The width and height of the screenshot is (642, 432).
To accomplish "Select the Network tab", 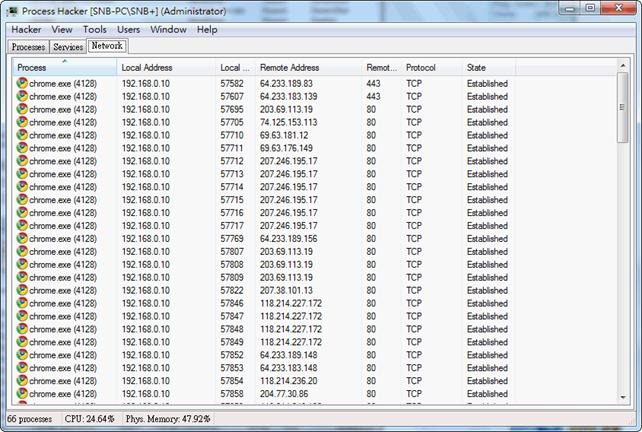I will [x=107, y=46].
